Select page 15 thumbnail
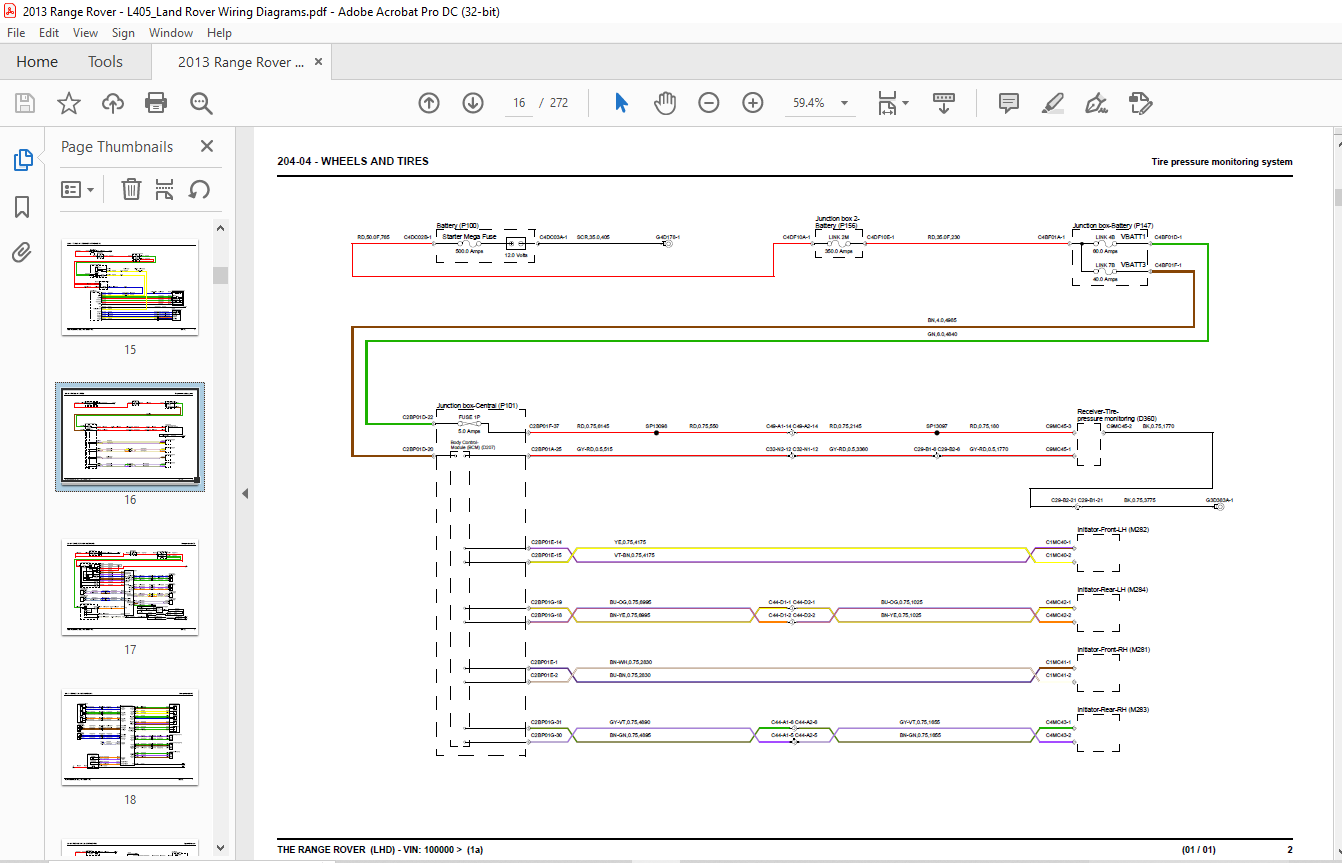This screenshot has height=863, width=1342. pos(130,287)
